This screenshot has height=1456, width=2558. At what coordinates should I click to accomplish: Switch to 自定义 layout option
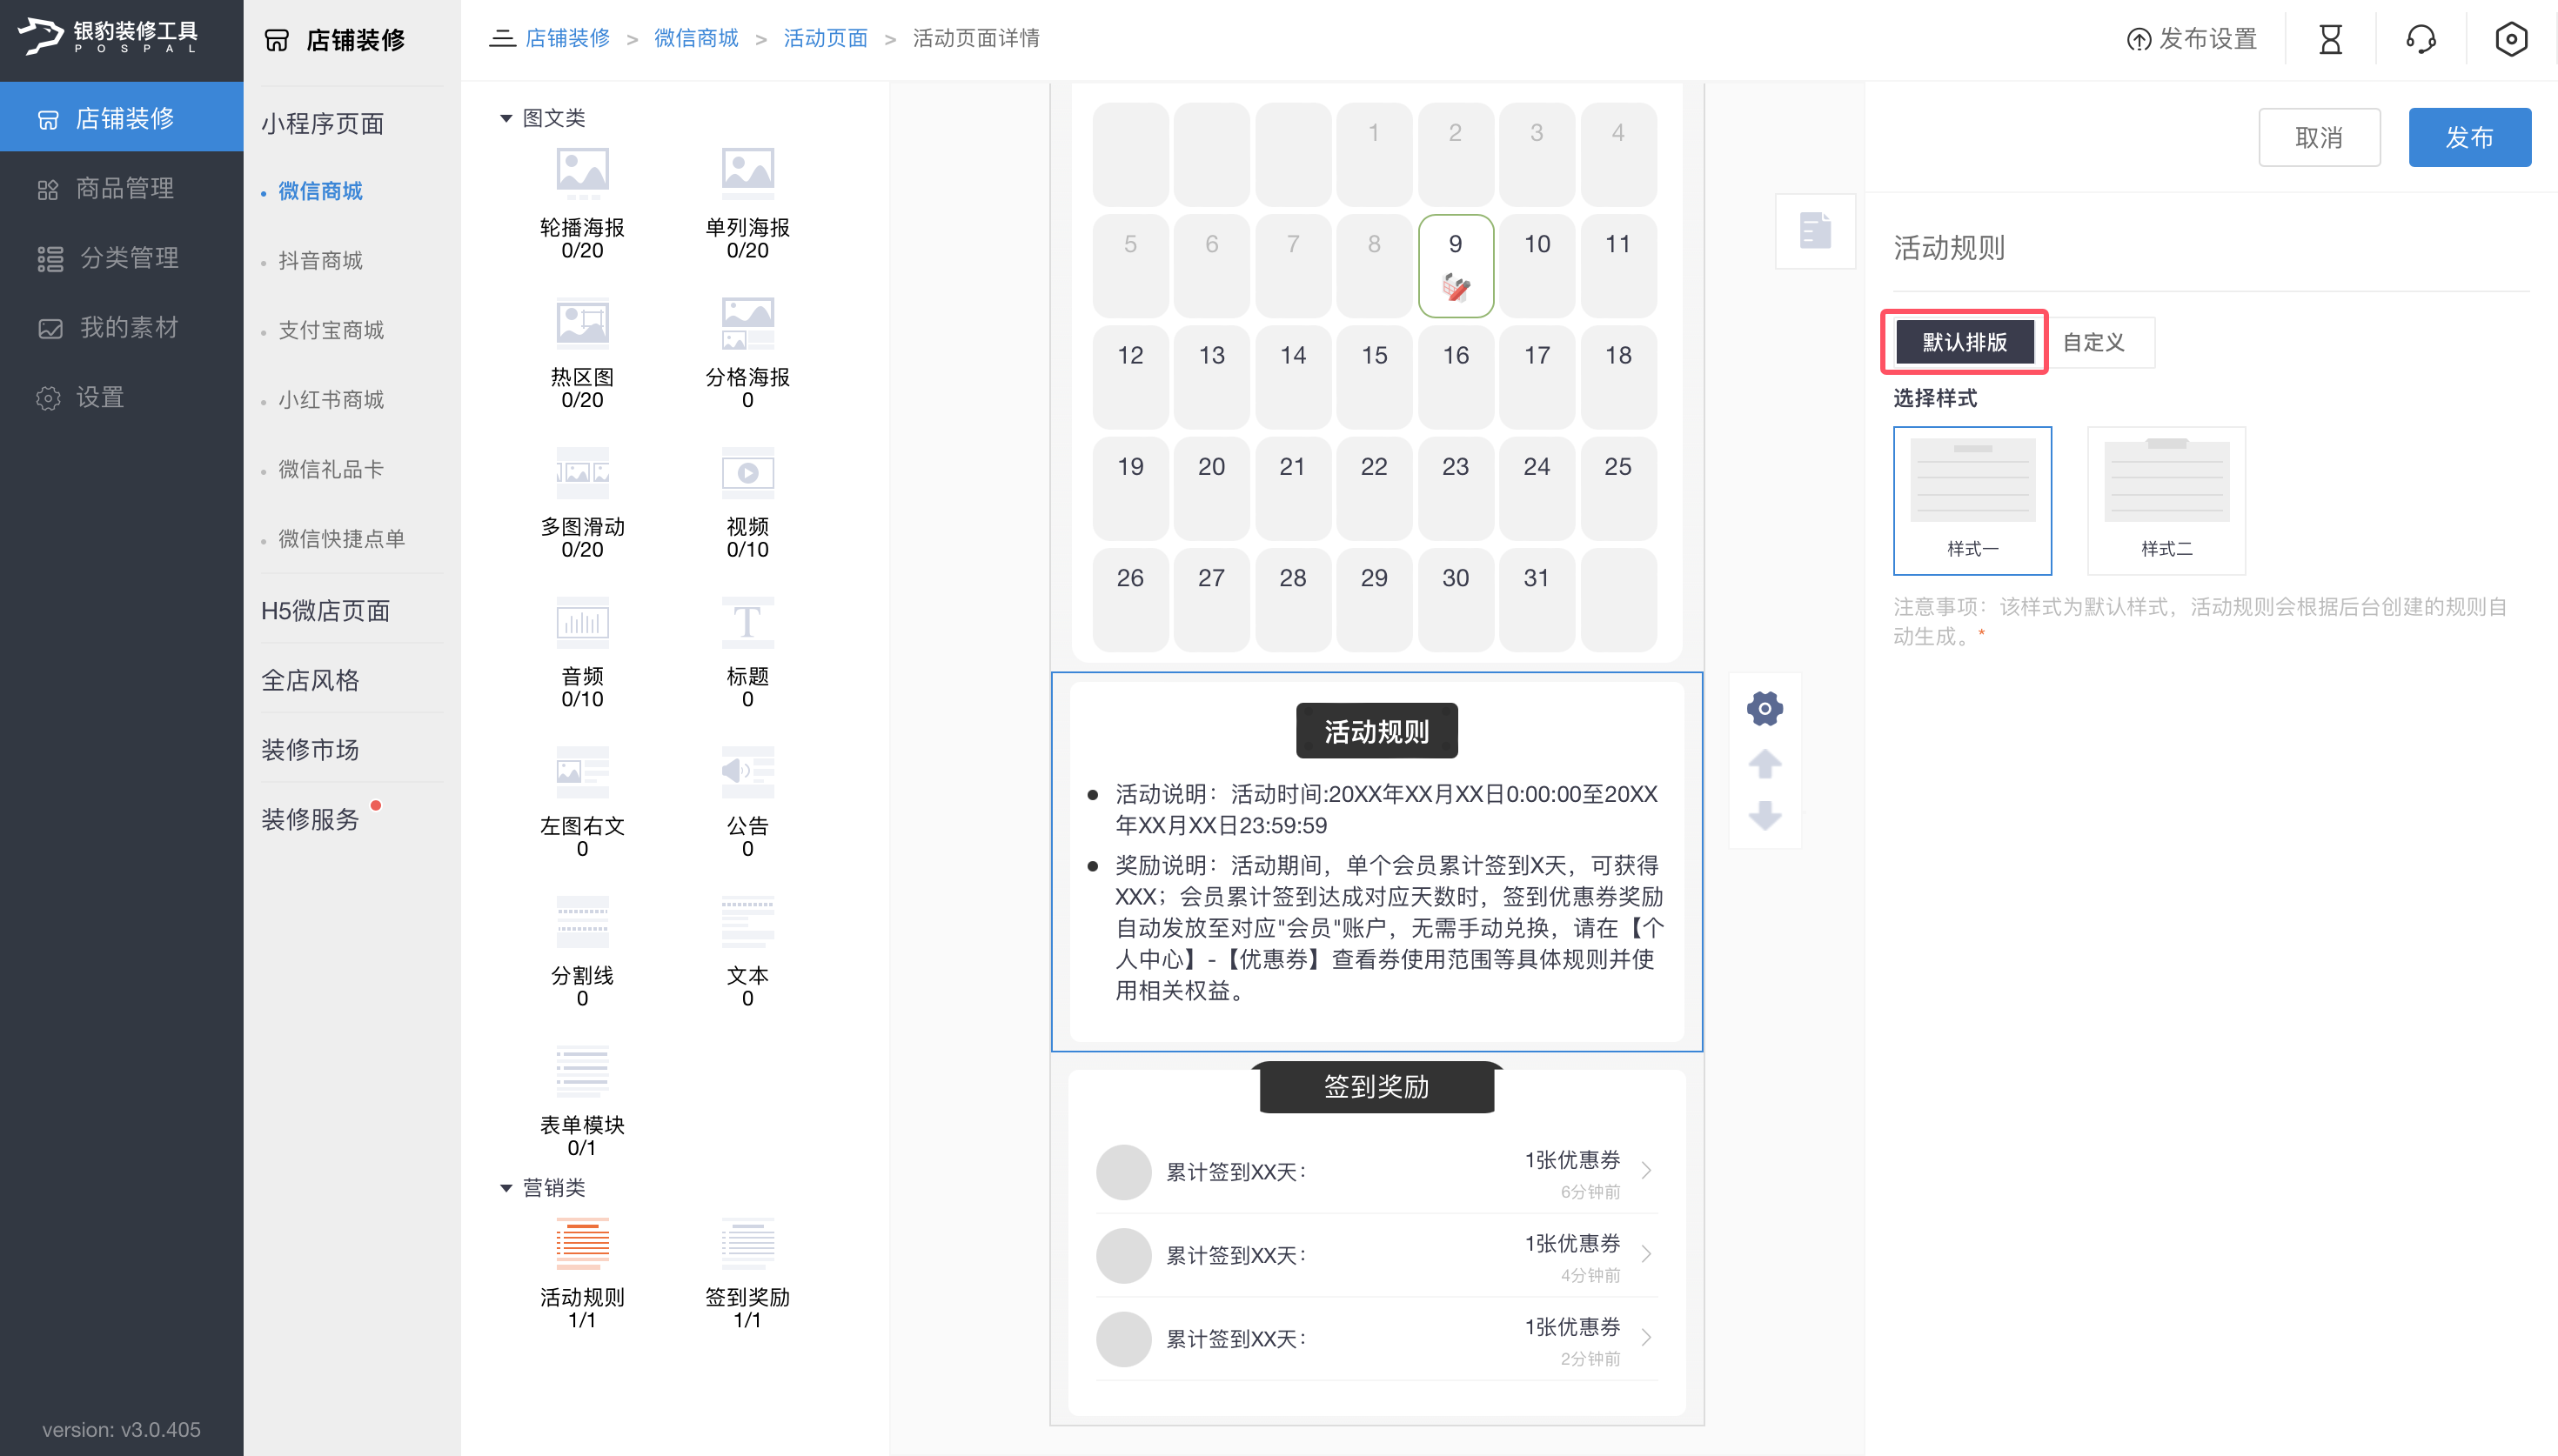click(2093, 342)
